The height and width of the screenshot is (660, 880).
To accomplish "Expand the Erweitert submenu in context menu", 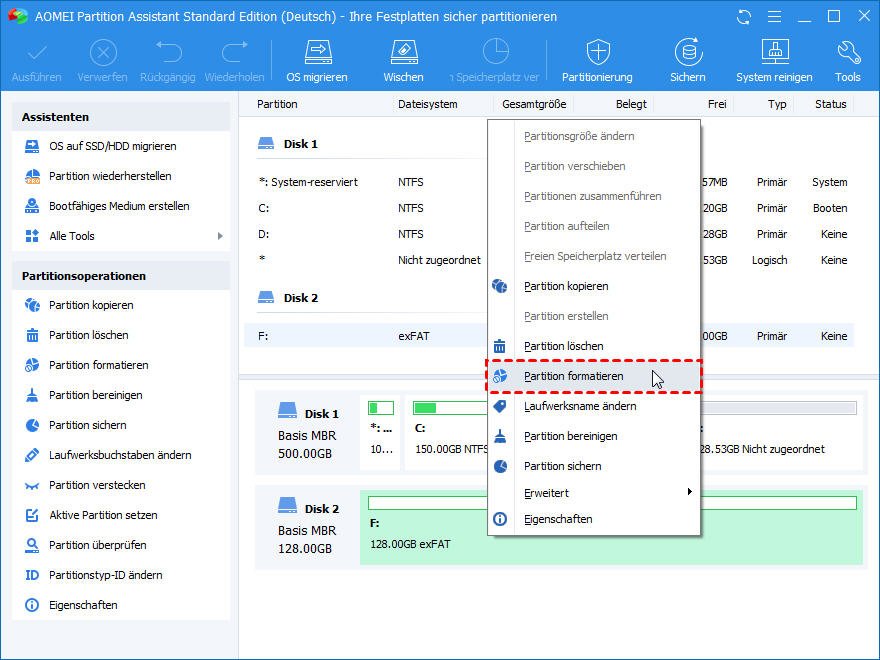I will (x=594, y=493).
